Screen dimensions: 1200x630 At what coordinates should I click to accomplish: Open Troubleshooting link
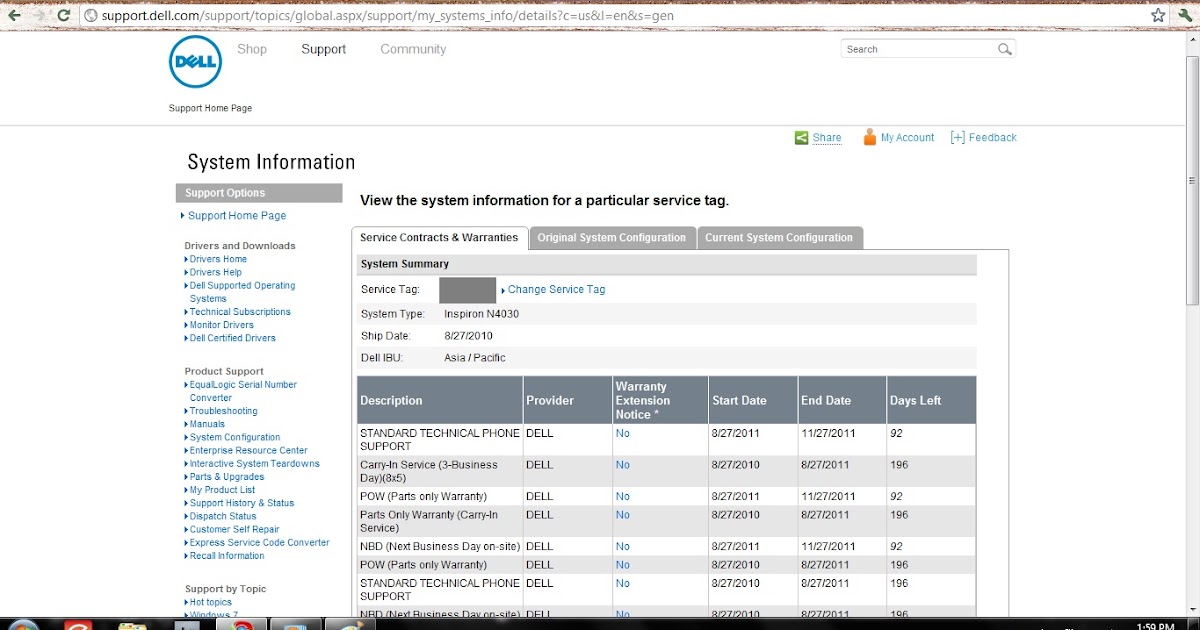224,411
